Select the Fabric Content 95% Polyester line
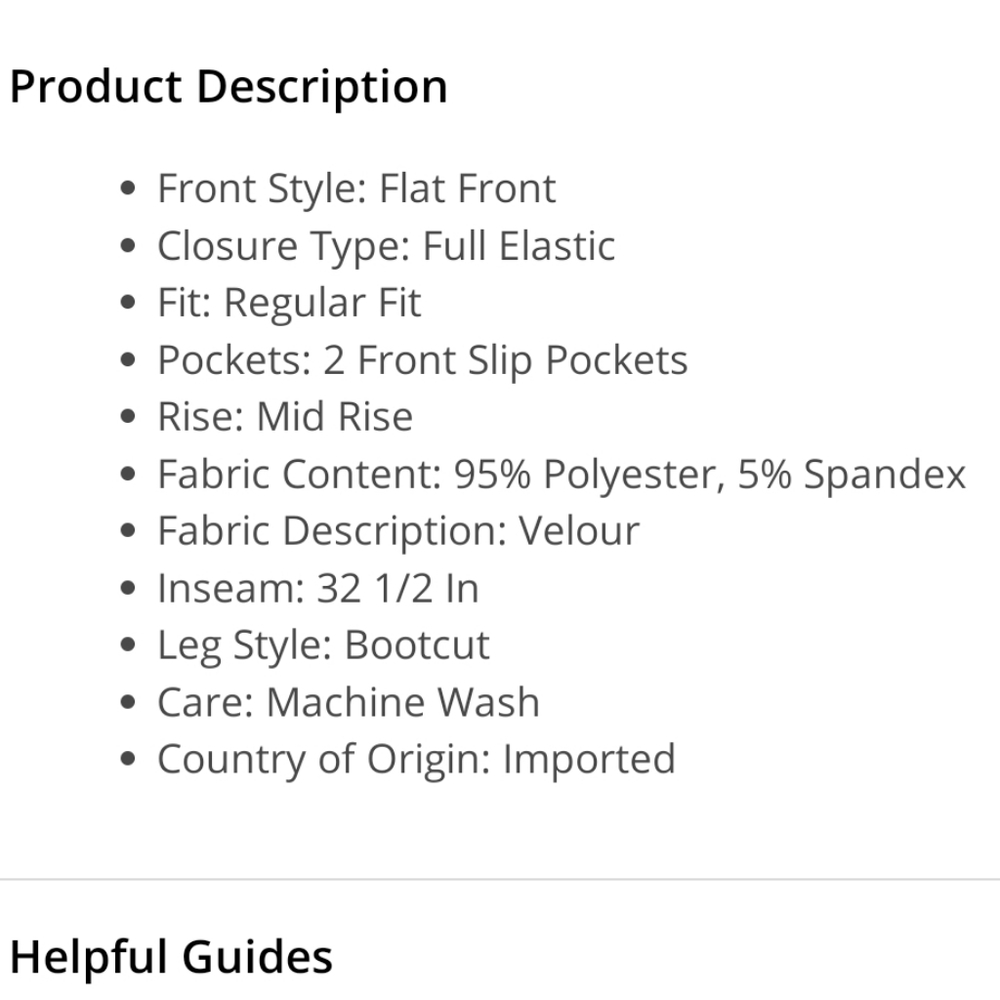This screenshot has height=1000, width=1000. [x=561, y=474]
